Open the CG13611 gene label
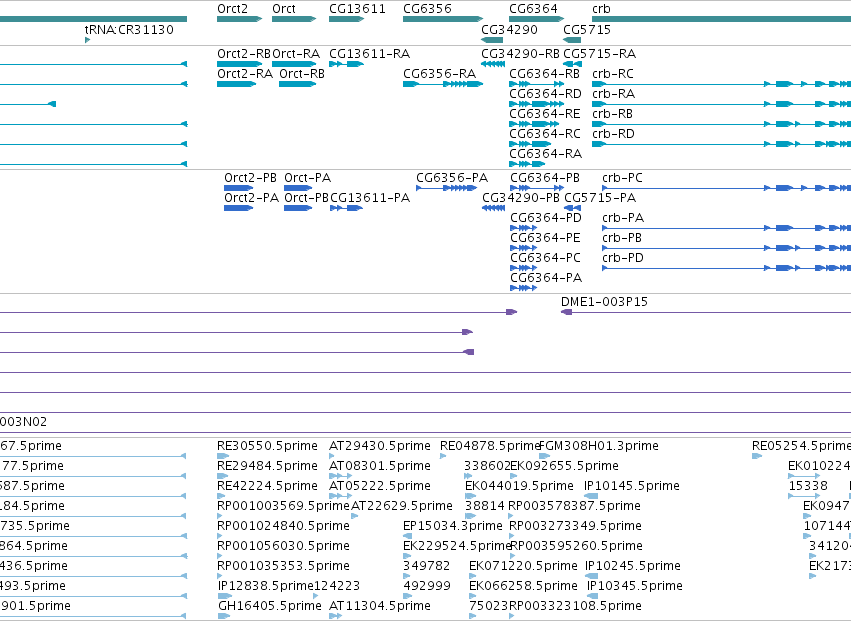This screenshot has width=851, height=621. (x=357, y=9)
